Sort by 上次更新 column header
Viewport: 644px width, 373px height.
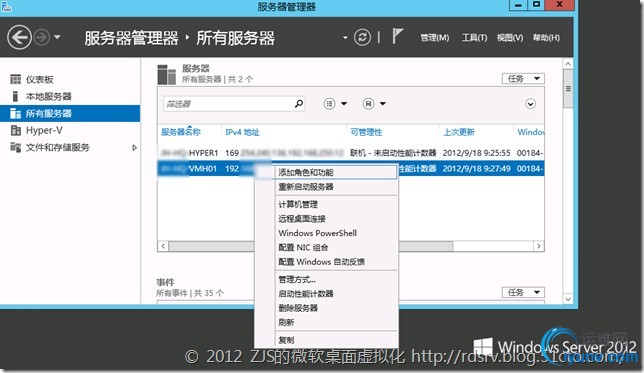459,132
